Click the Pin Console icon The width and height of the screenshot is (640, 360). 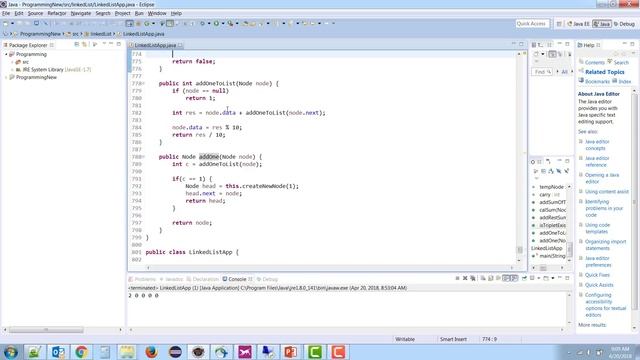[524, 278]
